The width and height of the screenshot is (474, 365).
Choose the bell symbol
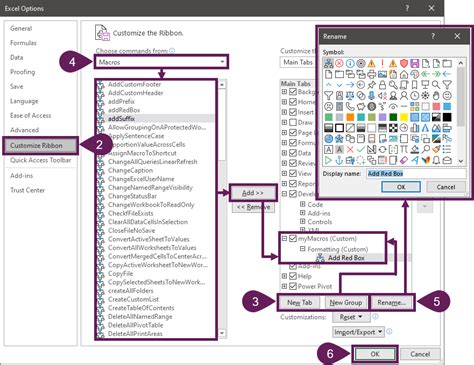pyautogui.click(x=436, y=160)
